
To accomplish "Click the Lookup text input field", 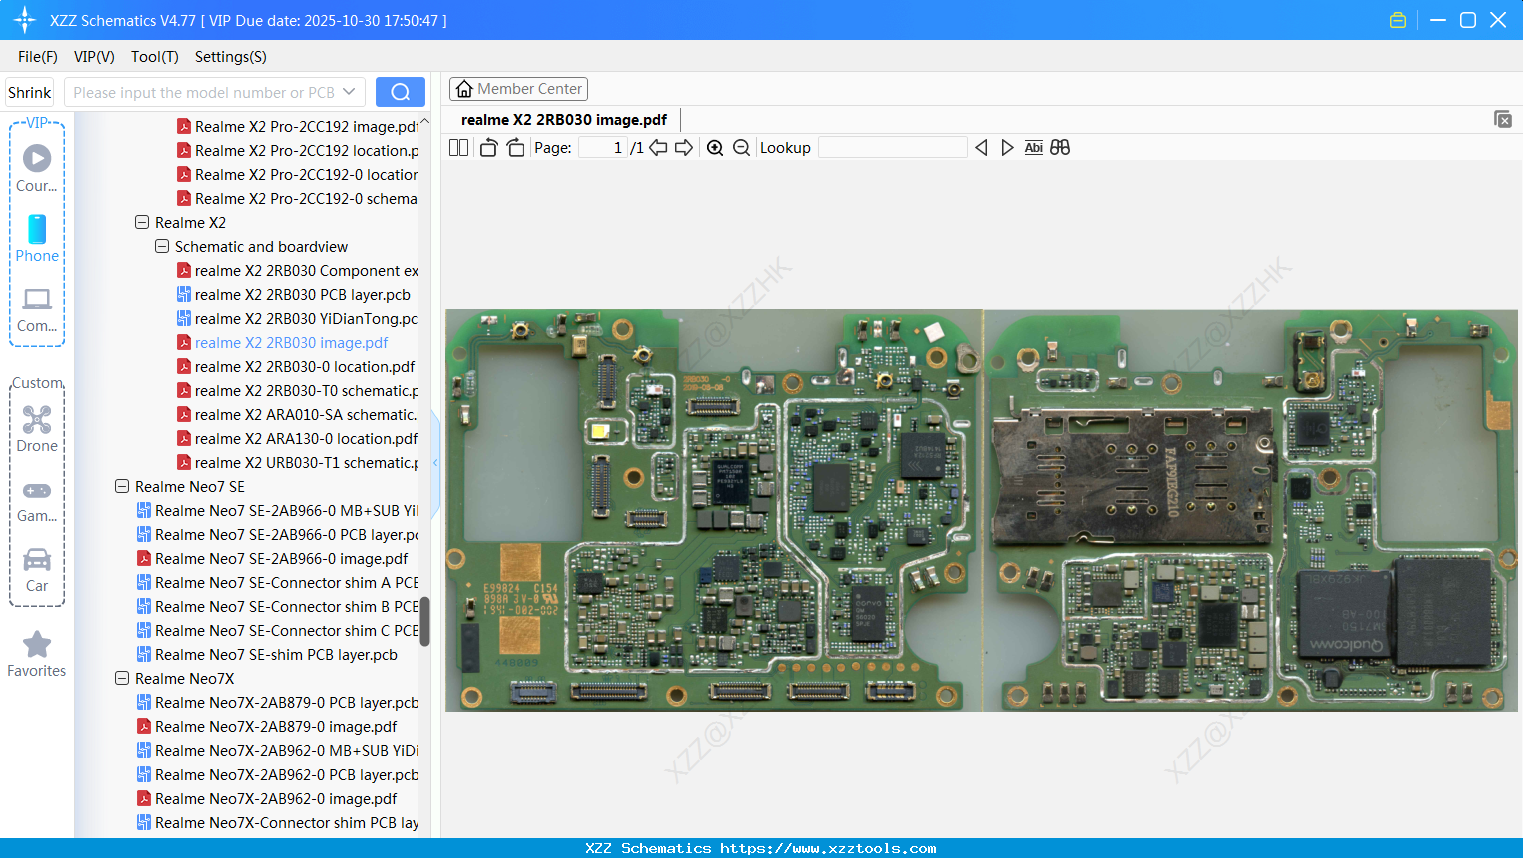I will pos(892,148).
